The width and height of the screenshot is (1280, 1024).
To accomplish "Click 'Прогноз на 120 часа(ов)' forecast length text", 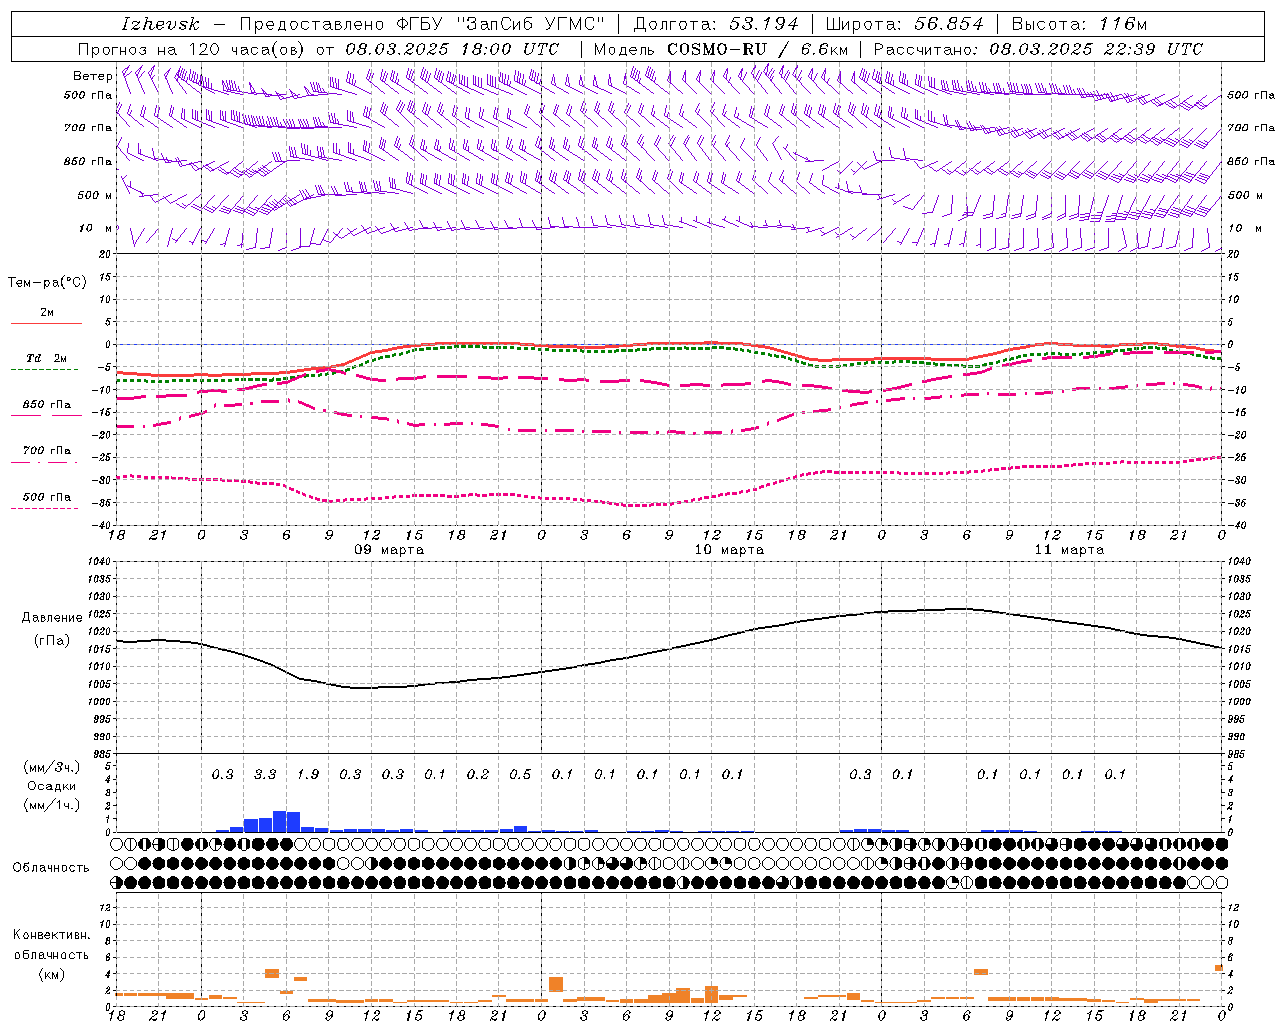I will click(192, 49).
